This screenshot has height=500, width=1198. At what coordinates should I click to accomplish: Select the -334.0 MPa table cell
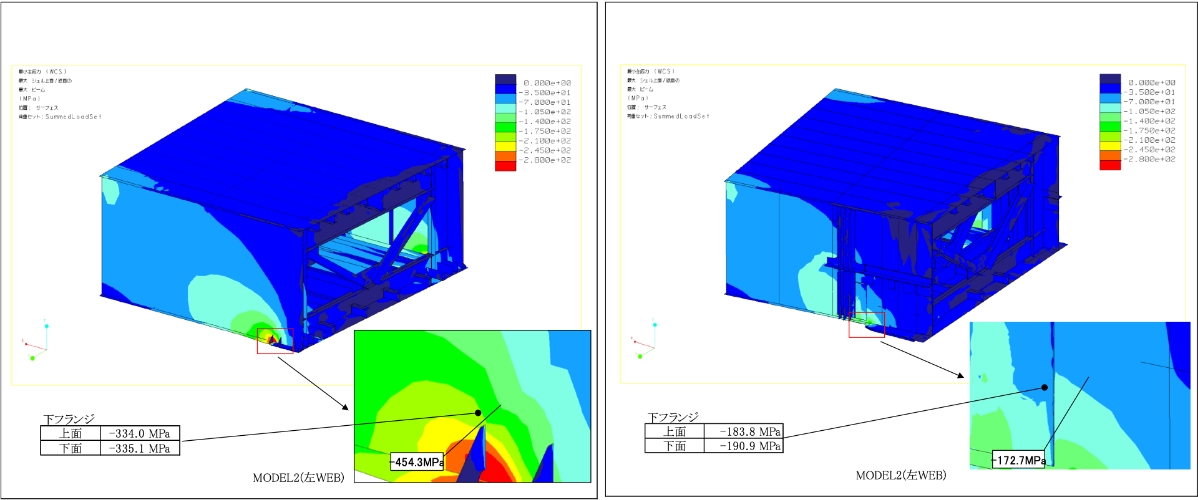pyautogui.click(x=137, y=434)
